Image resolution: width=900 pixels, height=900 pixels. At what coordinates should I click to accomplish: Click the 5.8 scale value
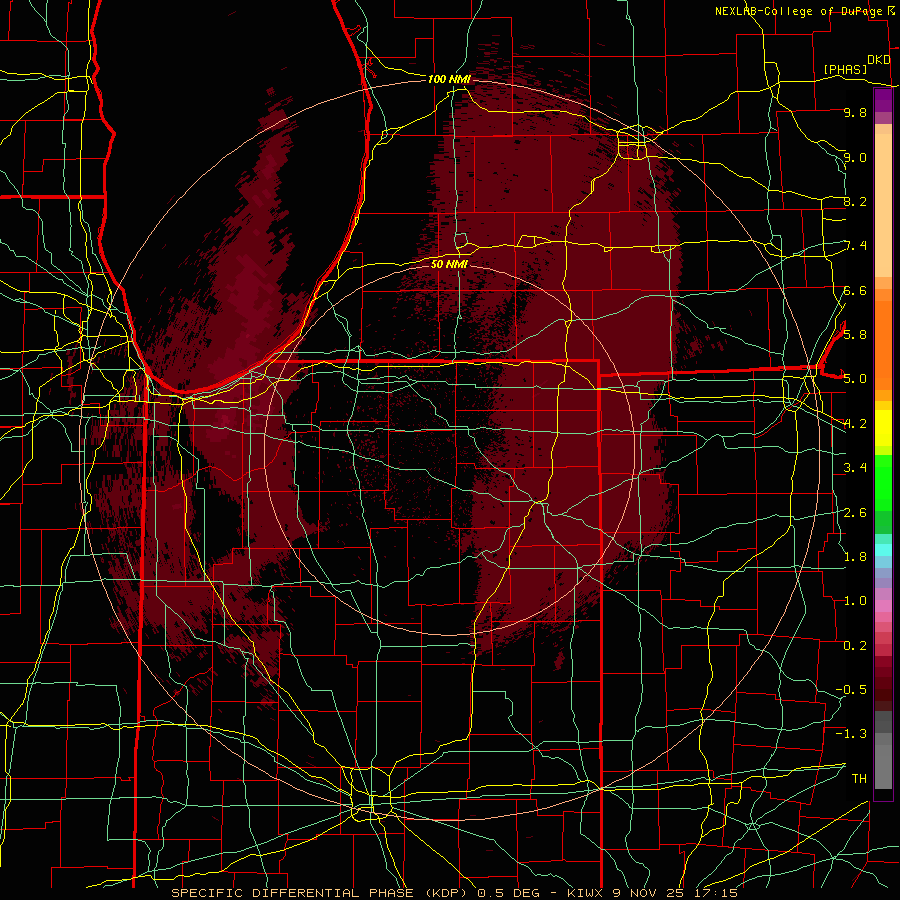click(855, 334)
